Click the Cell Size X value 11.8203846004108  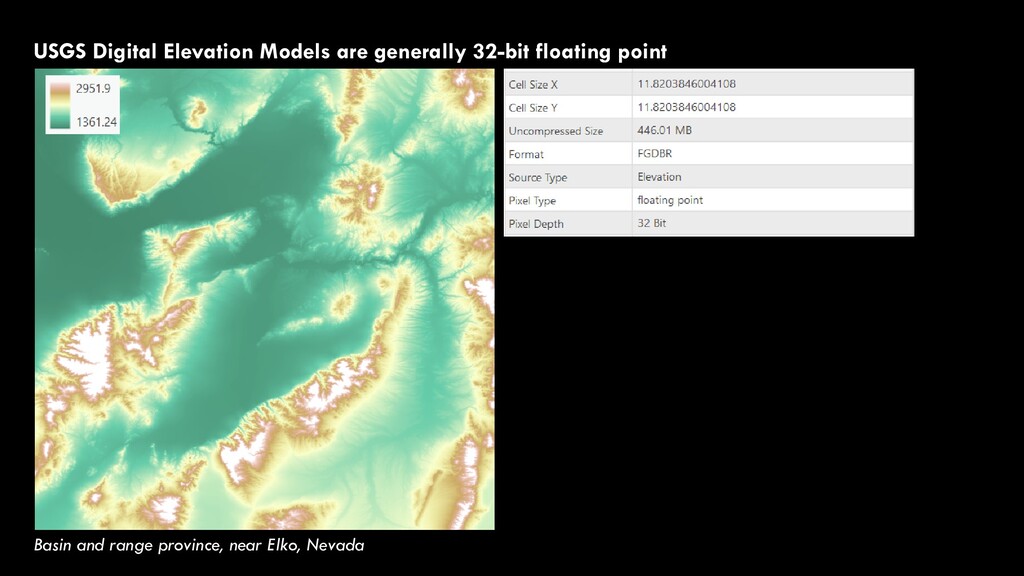click(x=686, y=84)
